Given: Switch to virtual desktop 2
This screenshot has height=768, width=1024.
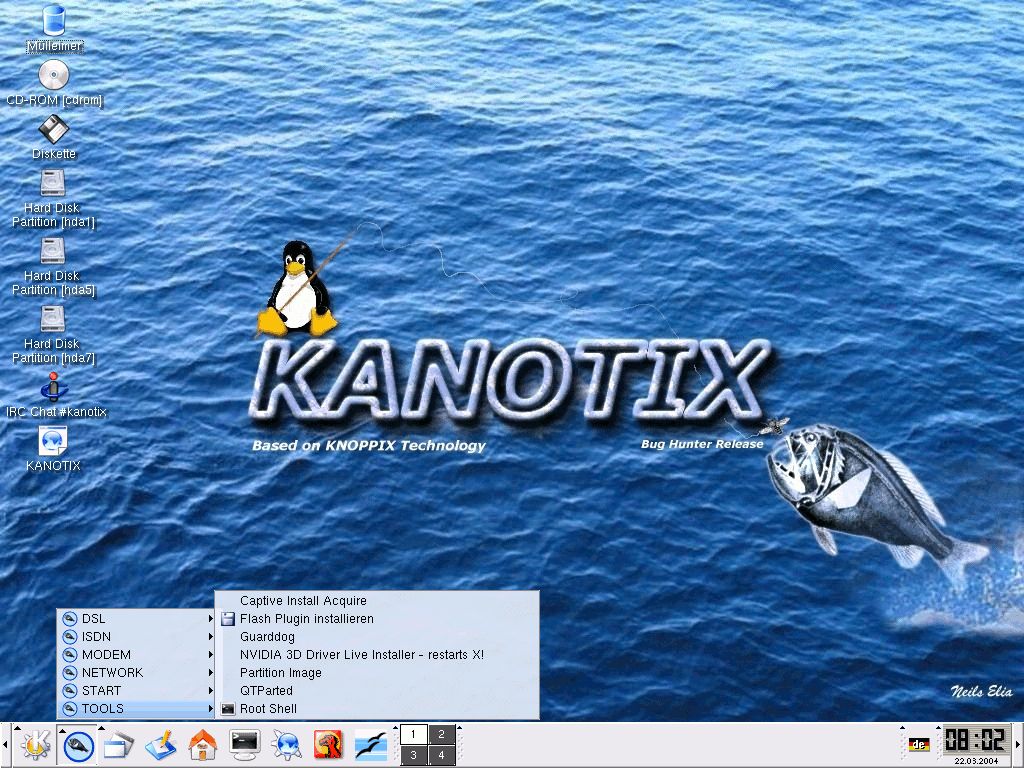Looking at the screenshot, I should click(441, 735).
